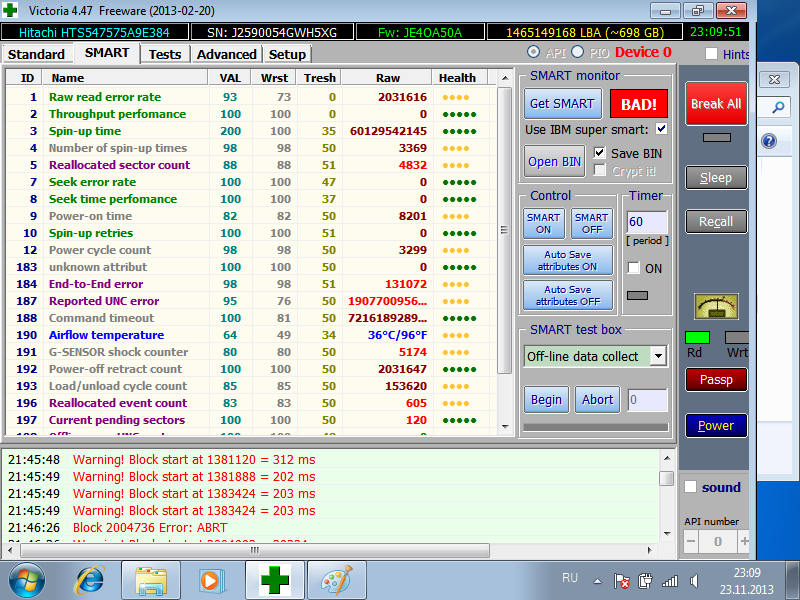Image resolution: width=800 pixels, height=600 pixels.
Task: Click the blue help icon in background window
Action: (769, 140)
